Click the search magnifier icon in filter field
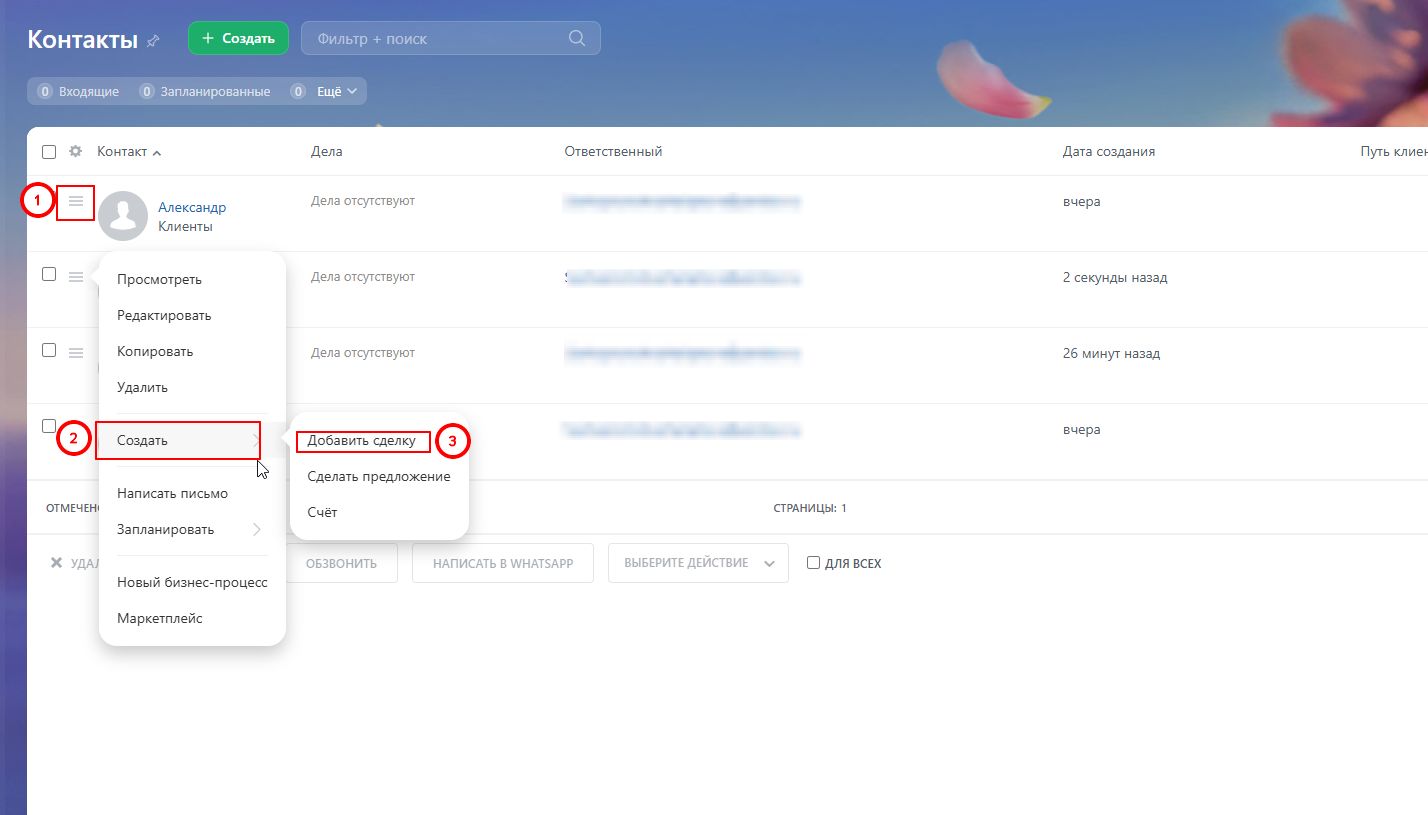 coord(576,39)
